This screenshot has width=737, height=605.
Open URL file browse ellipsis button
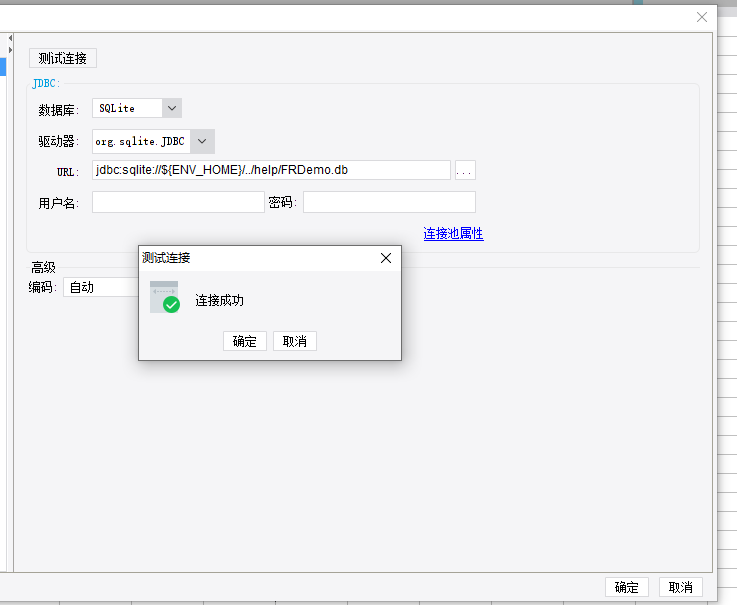[x=465, y=170]
